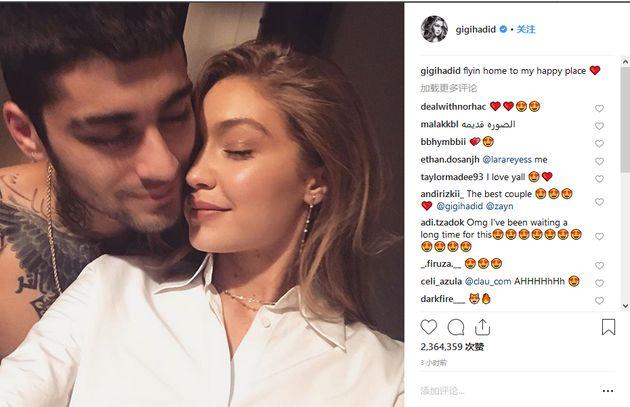Save the post with the bookmark icon

point(608,327)
